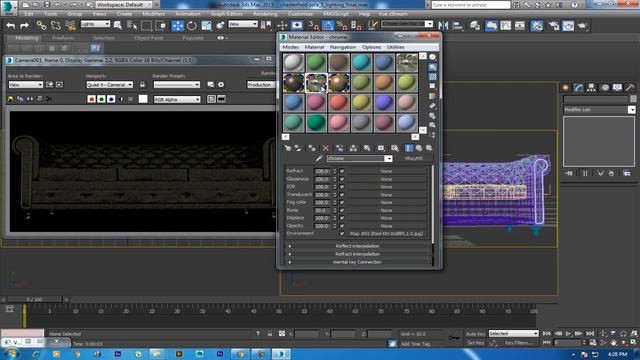Select the white material sample sphere
The height and width of the screenshot is (360, 640).
pos(293,62)
